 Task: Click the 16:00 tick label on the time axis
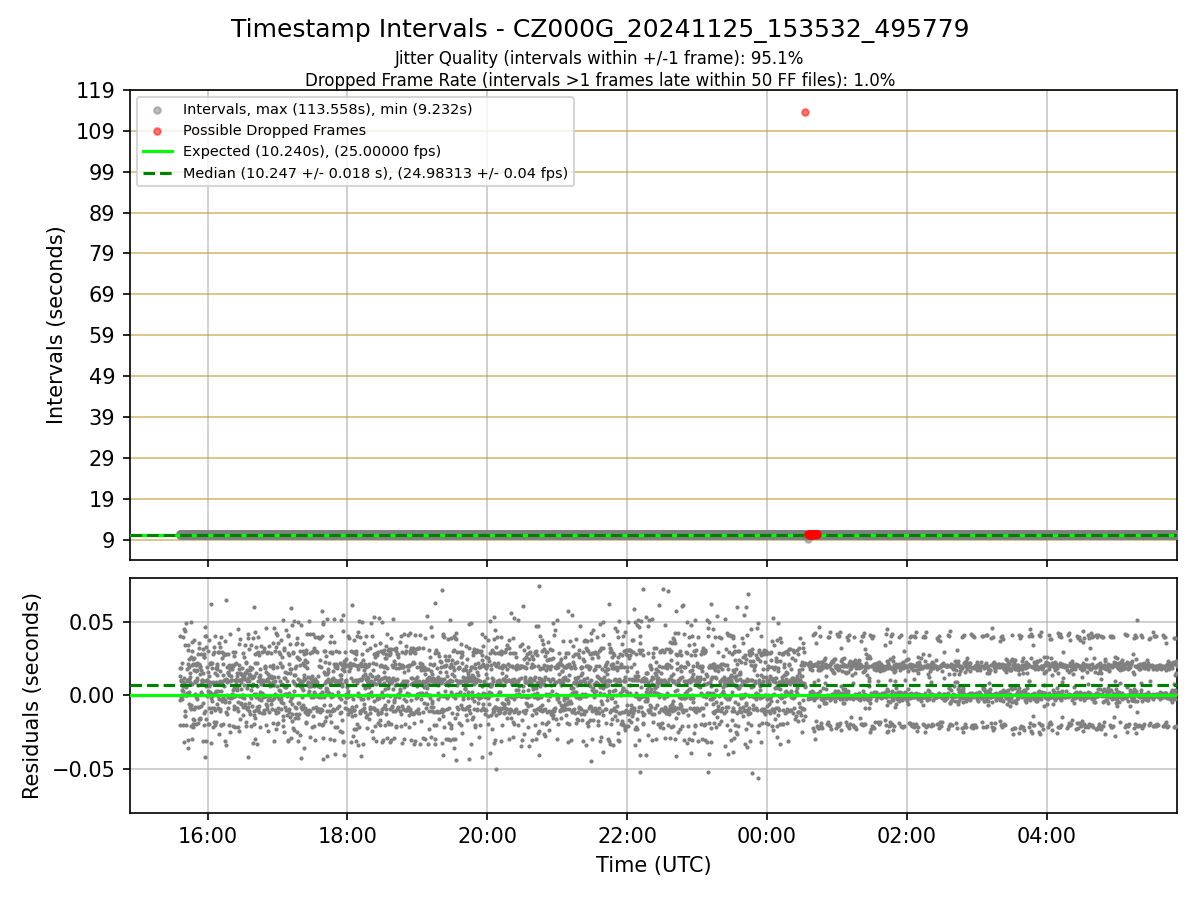pyautogui.click(x=208, y=836)
